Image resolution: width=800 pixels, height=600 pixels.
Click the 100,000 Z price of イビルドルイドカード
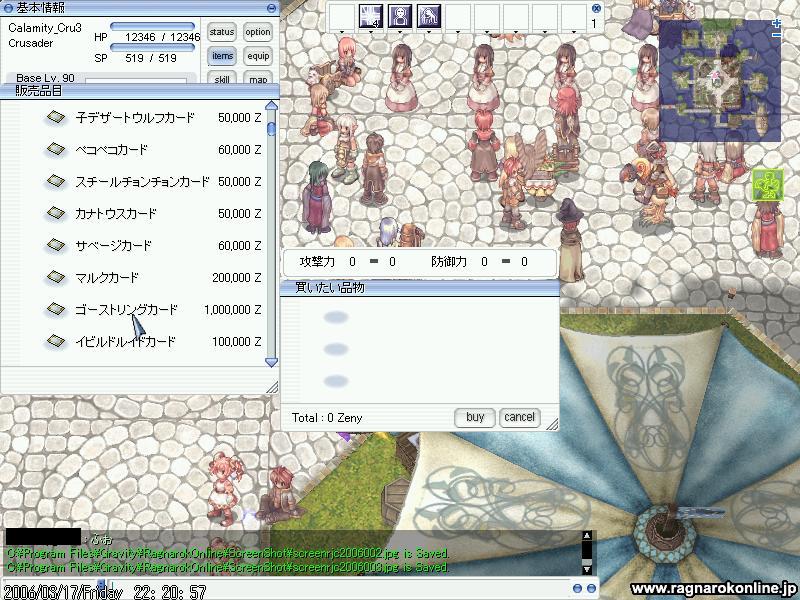[x=236, y=342]
